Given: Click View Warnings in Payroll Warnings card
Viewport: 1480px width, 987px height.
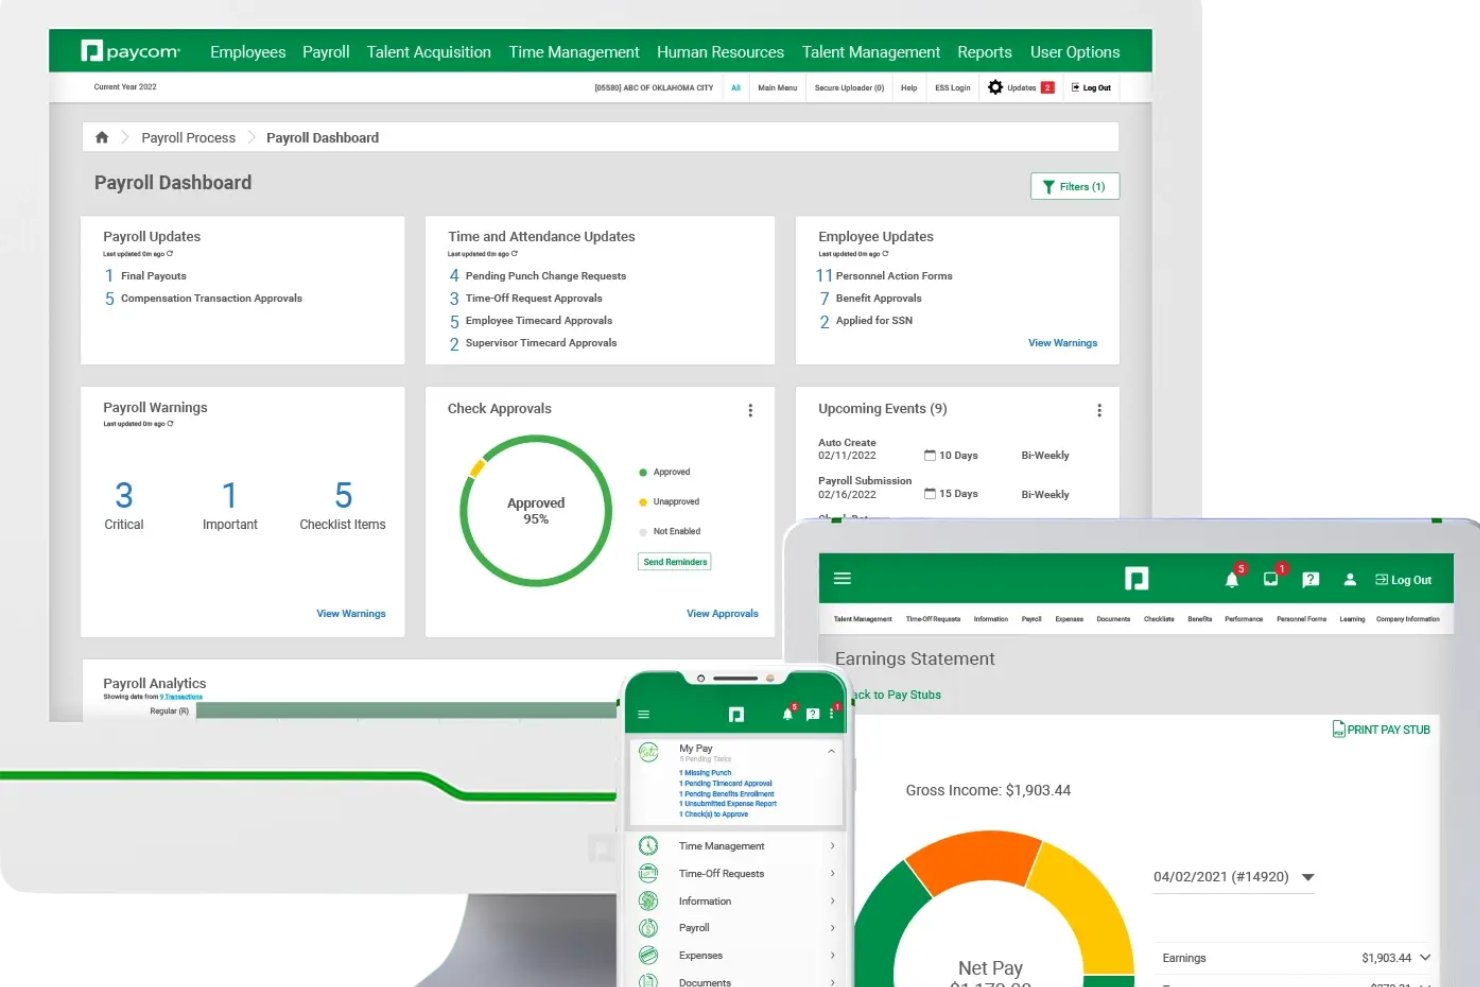Looking at the screenshot, I should click(351, 614).
